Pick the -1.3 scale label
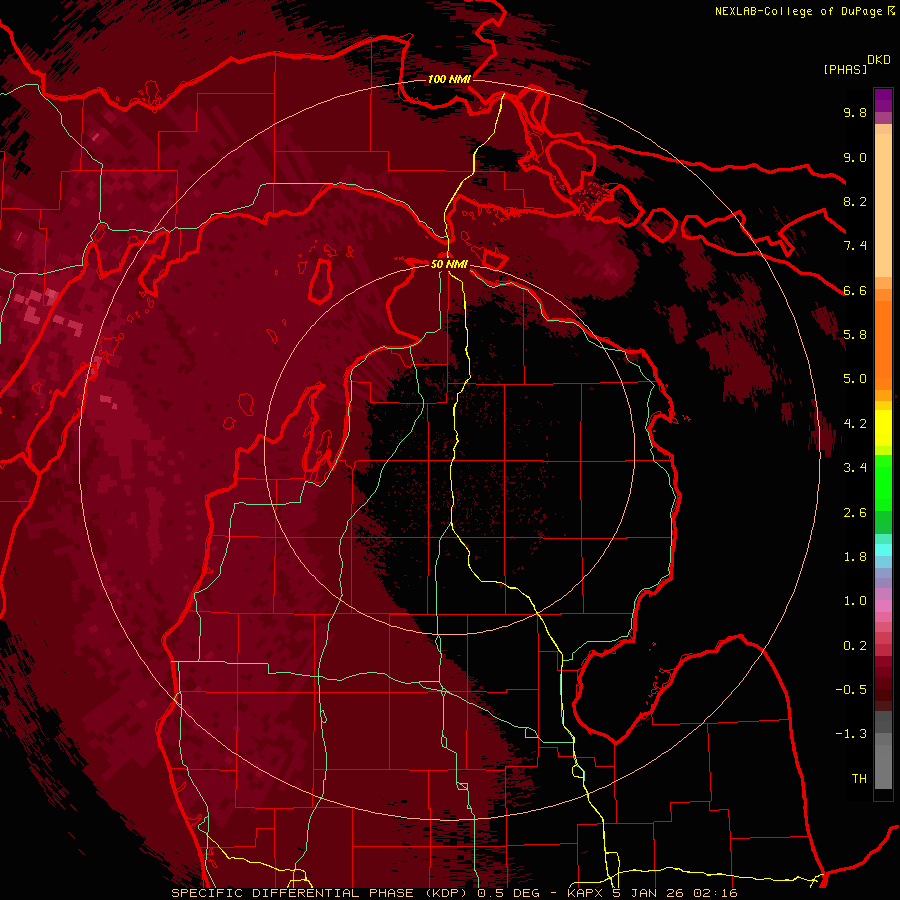Image resolution: width=900 pixels, height=900 pixels. click(851, 734)
